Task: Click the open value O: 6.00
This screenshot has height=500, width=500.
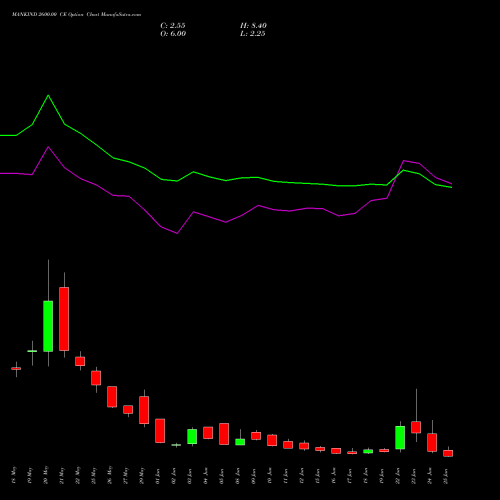Action: pyautogui.click(x=173, y=34)
